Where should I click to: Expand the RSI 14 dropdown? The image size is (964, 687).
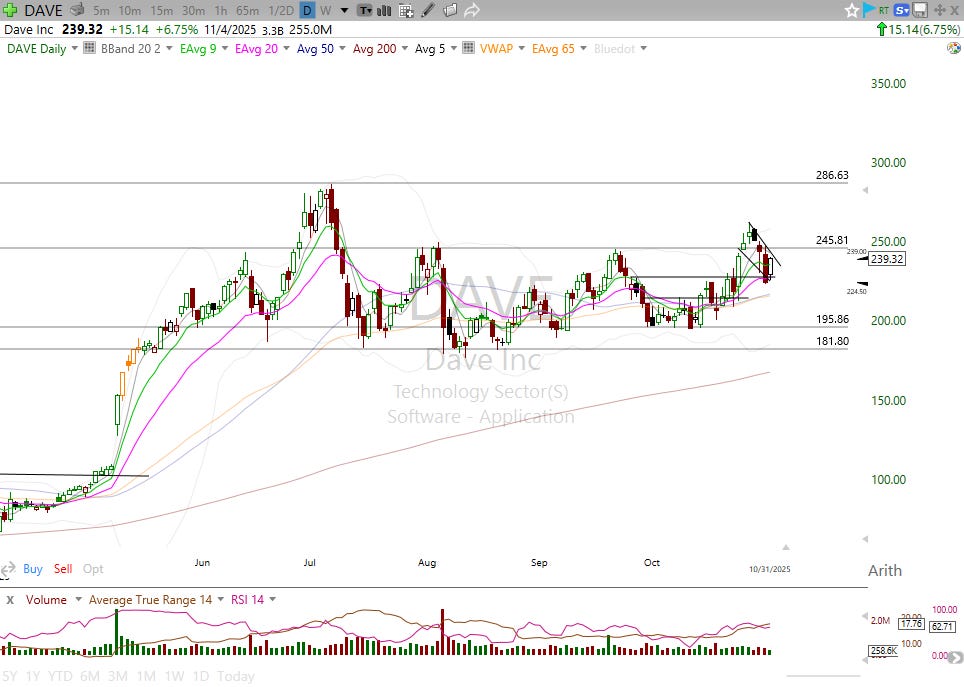272,600
